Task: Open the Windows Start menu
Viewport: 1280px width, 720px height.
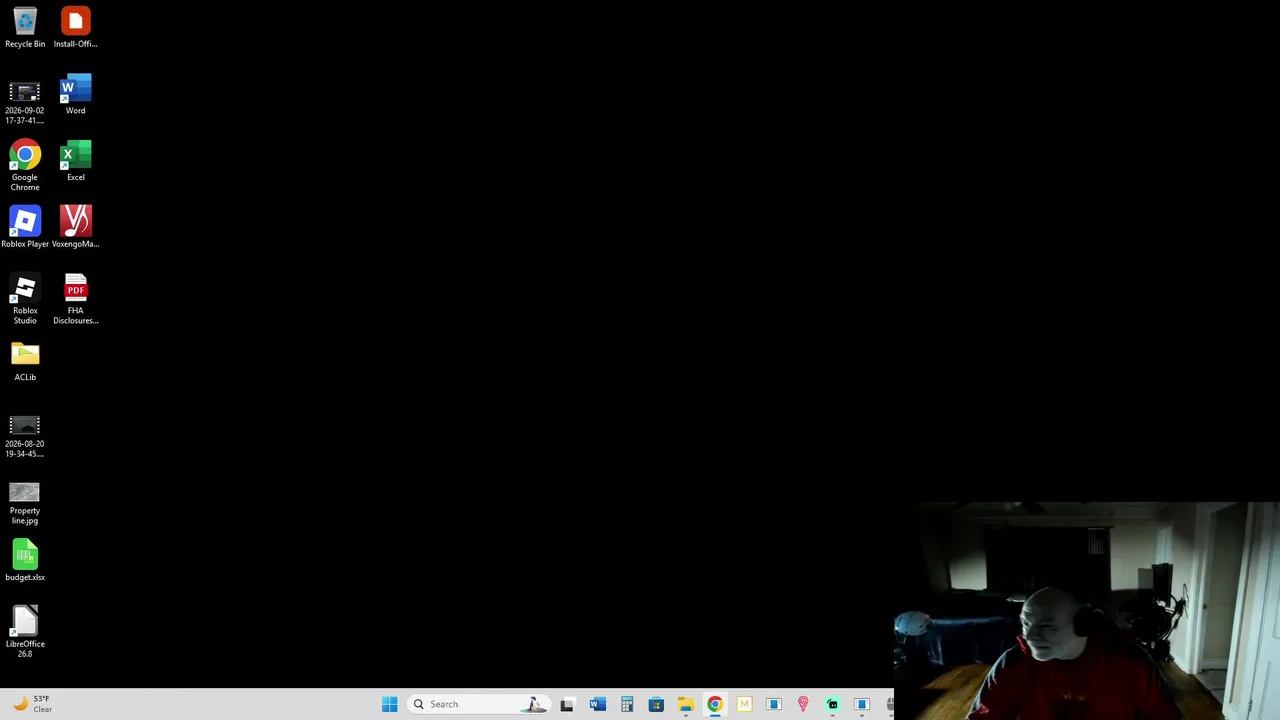Action: [x=389, y=704]
